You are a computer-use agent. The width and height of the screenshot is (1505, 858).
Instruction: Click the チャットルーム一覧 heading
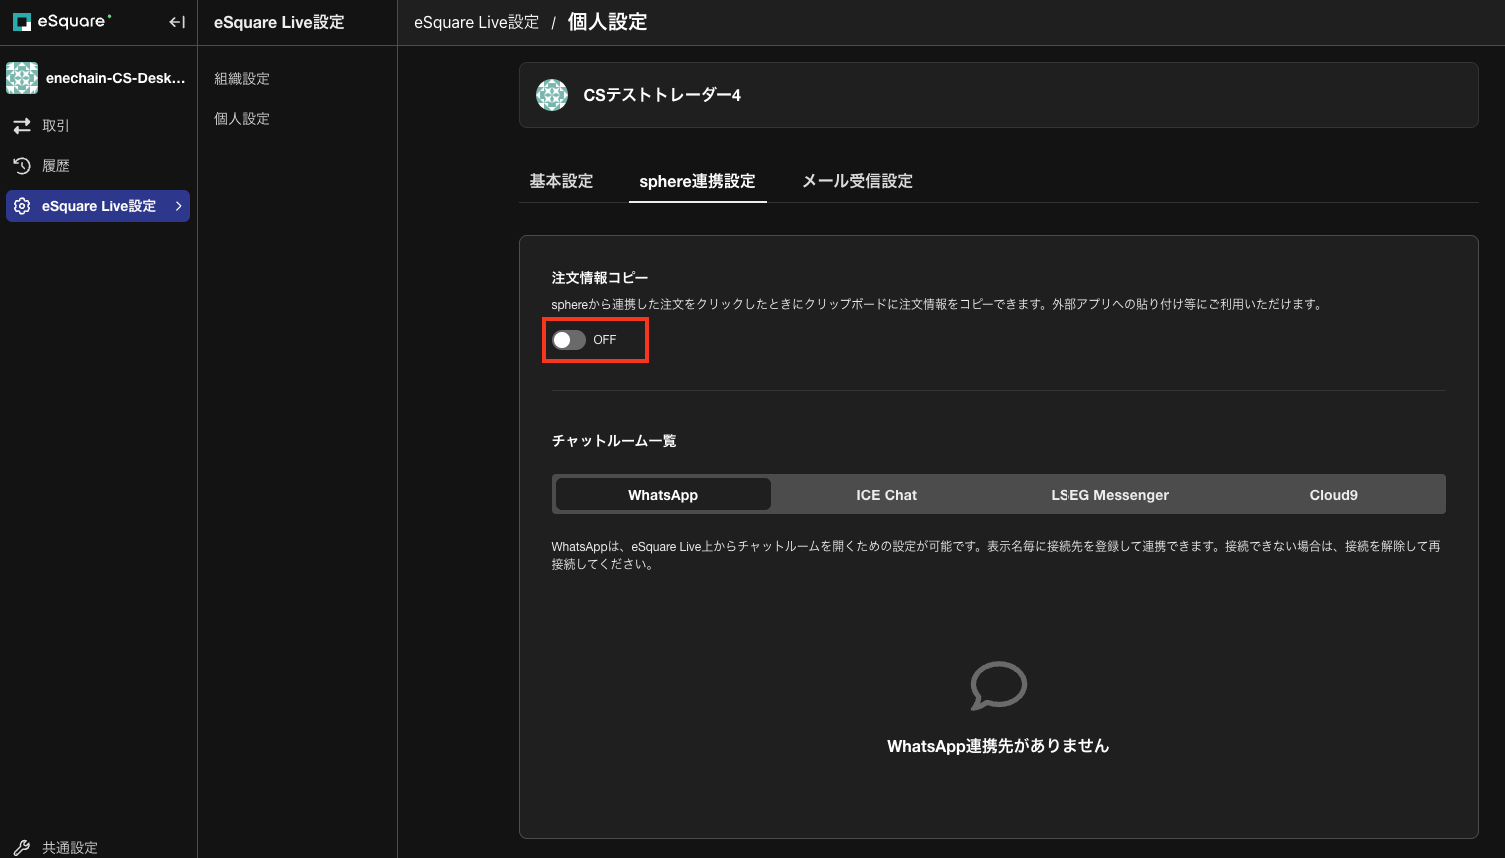coord(614,441)
